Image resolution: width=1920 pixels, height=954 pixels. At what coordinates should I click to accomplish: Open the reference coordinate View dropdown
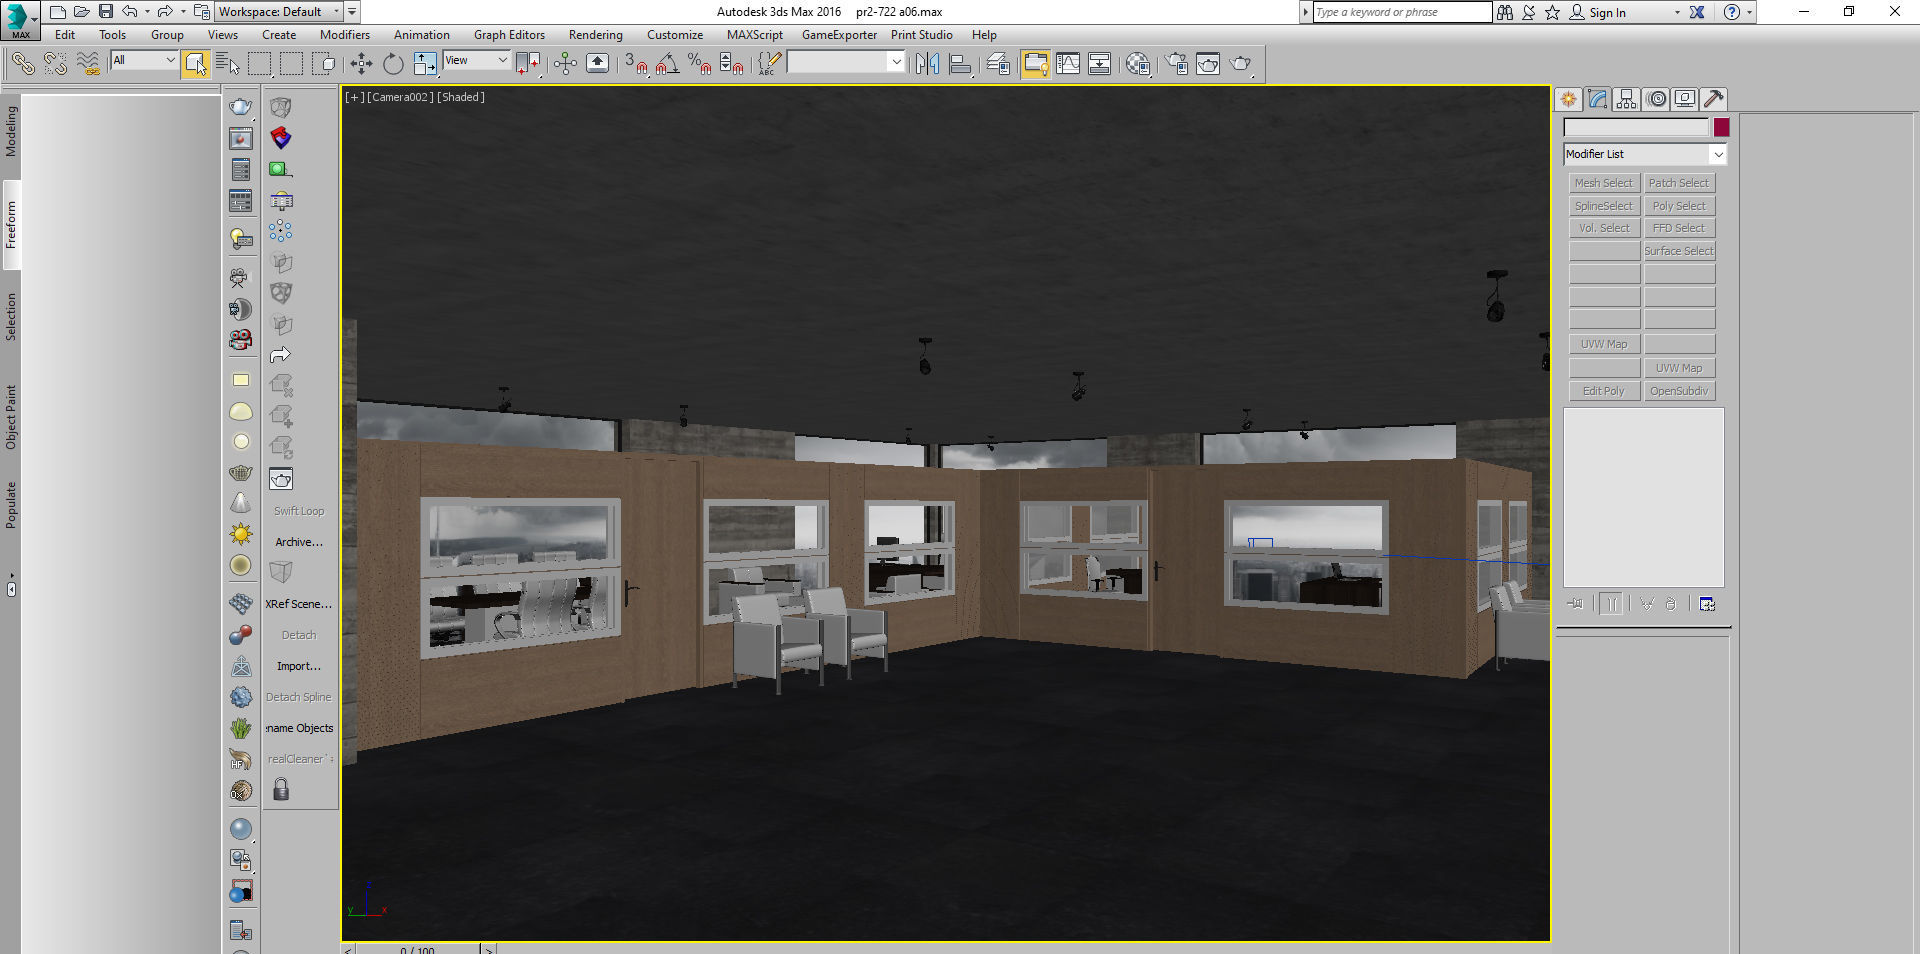click(x=476, y=60)
